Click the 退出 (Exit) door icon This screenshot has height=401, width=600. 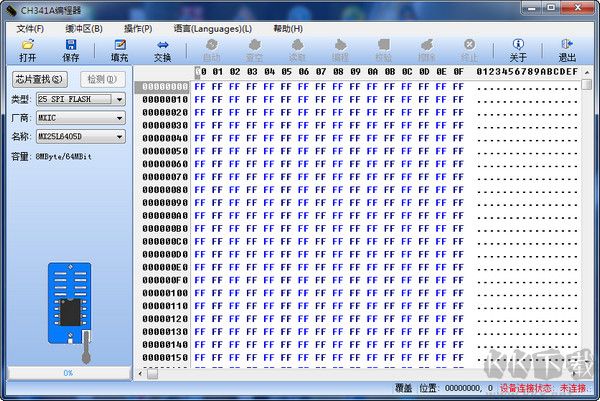pos(567,44)
